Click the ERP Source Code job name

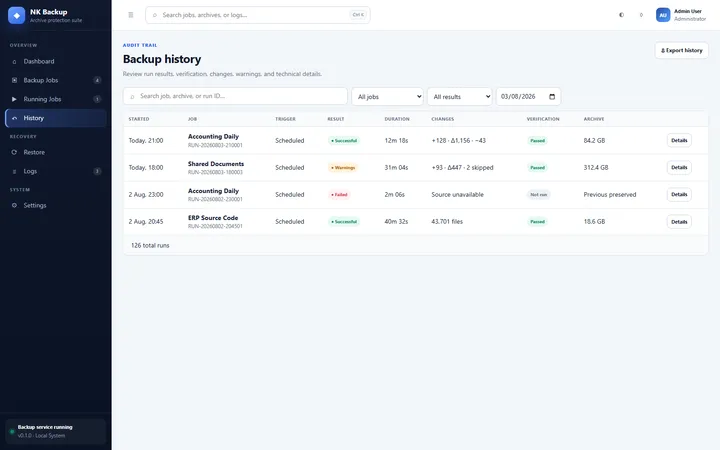213,218
